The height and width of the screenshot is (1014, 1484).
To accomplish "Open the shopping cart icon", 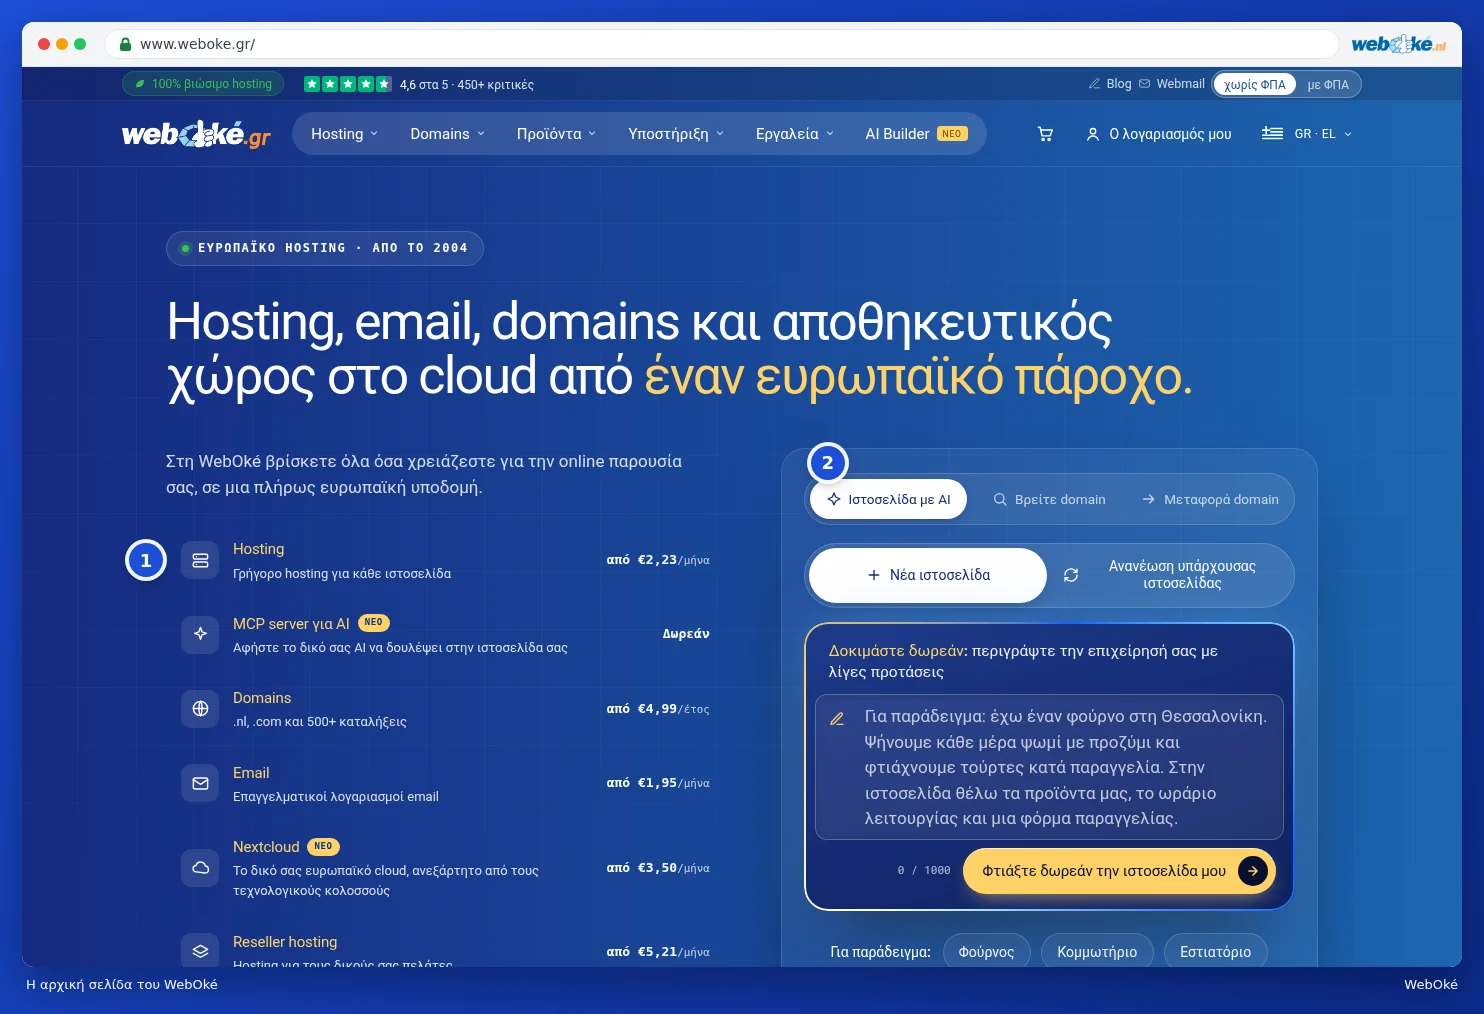I will tap(1045, 134).
